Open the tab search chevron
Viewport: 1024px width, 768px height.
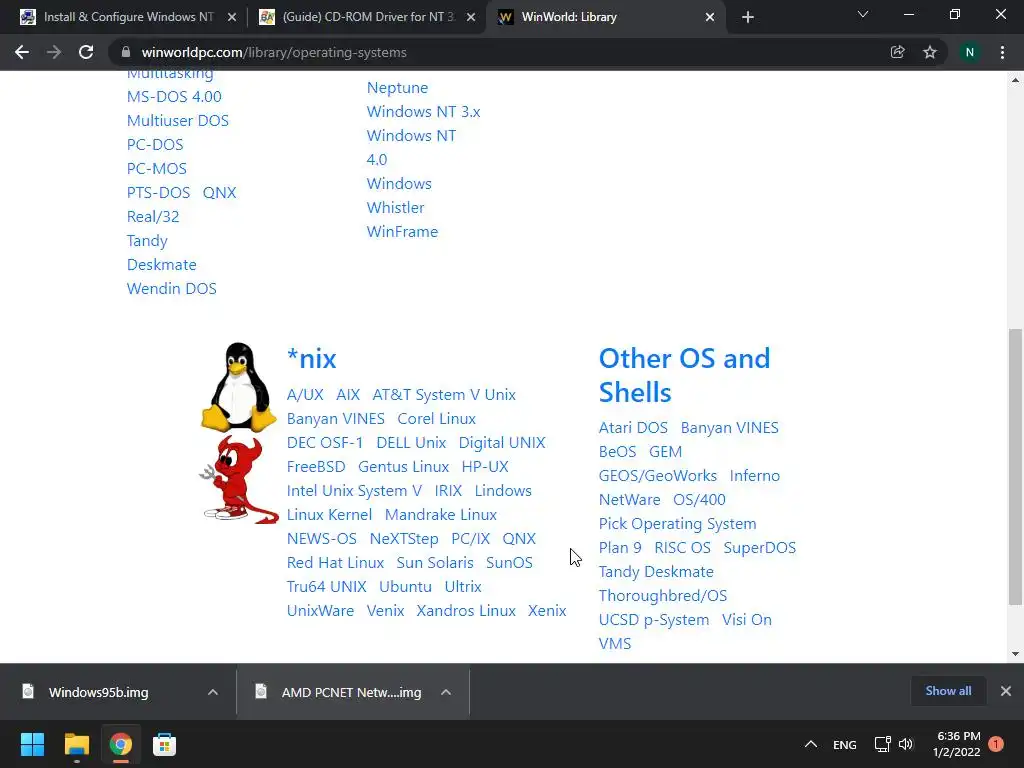(x=863, y=14)
